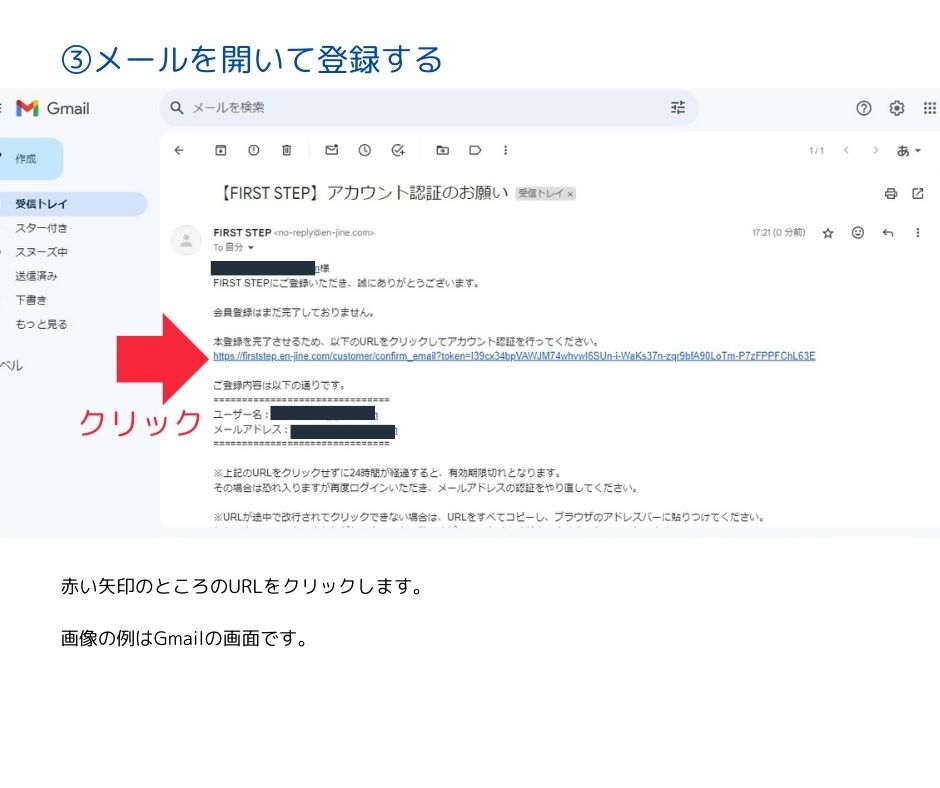Delete this email with the trash icon
This screenshot has height=788, width=940.
[287, 151]
